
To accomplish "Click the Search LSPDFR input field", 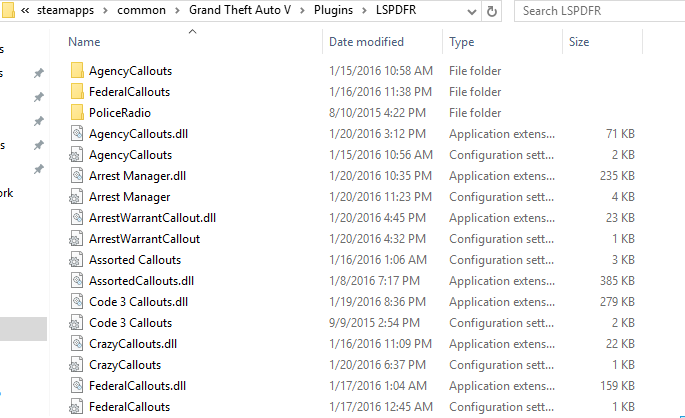I will point(599,11).
